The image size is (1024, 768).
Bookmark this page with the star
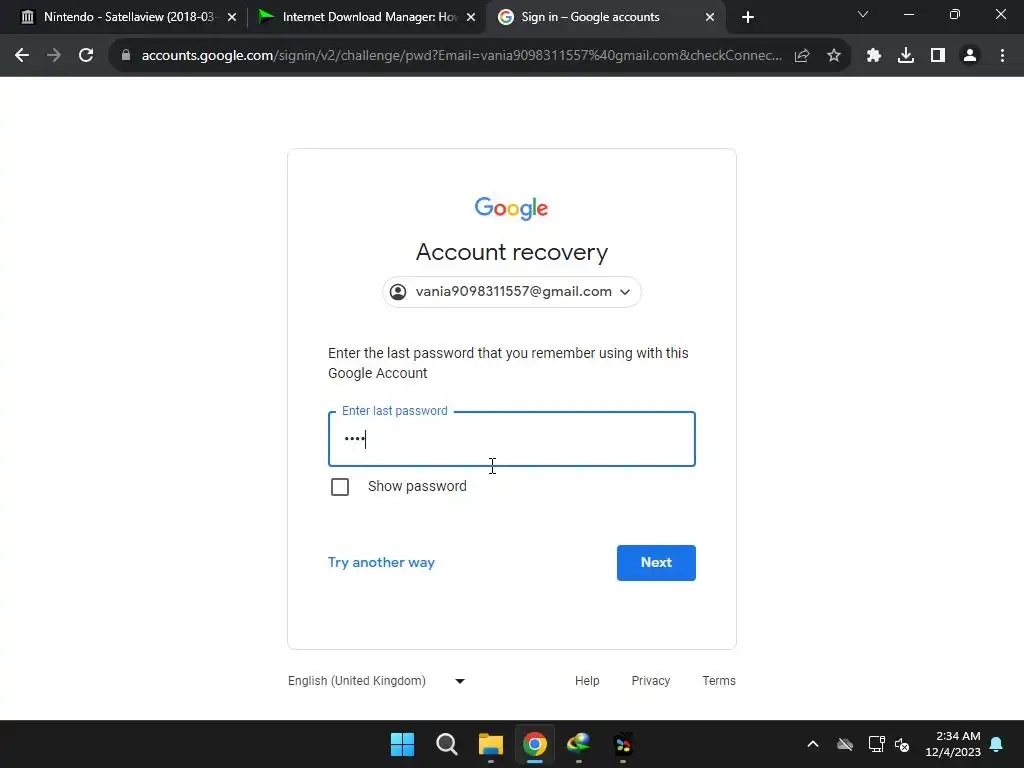(x=834, y=56)
